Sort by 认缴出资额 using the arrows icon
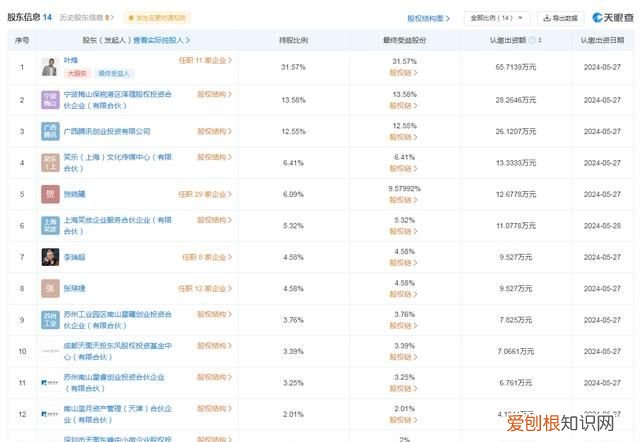Screen dimensions: 640x442 pos(540,40)
